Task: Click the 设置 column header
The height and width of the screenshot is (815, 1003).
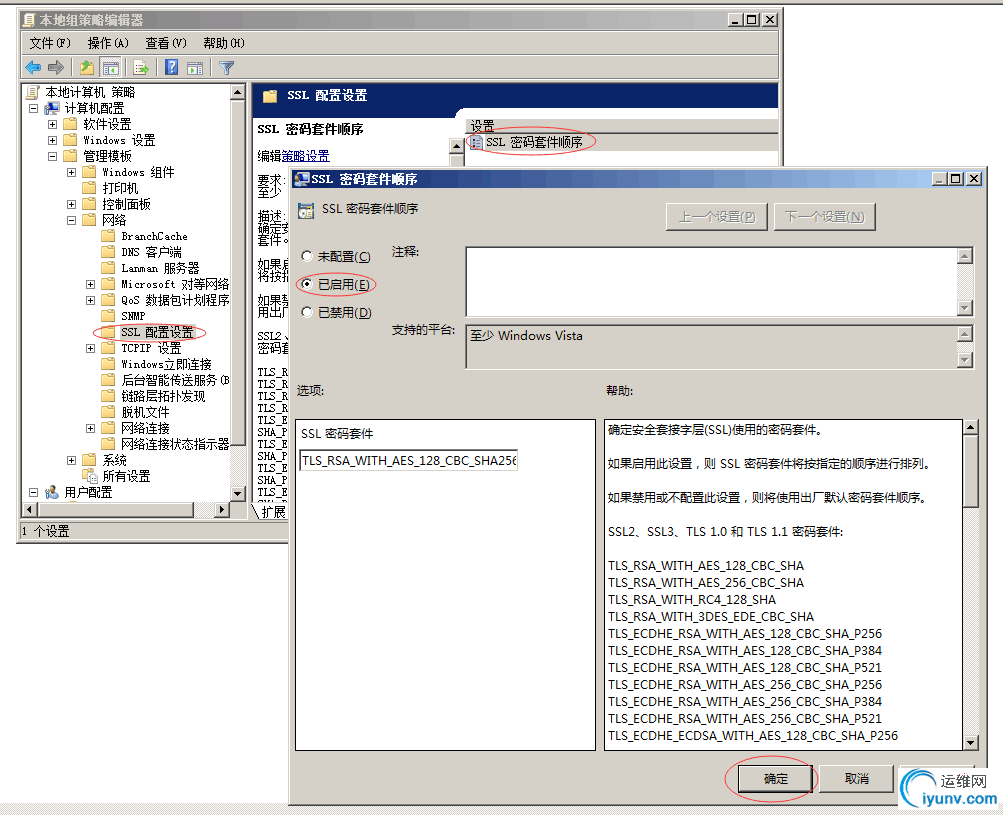Action: 622,126
